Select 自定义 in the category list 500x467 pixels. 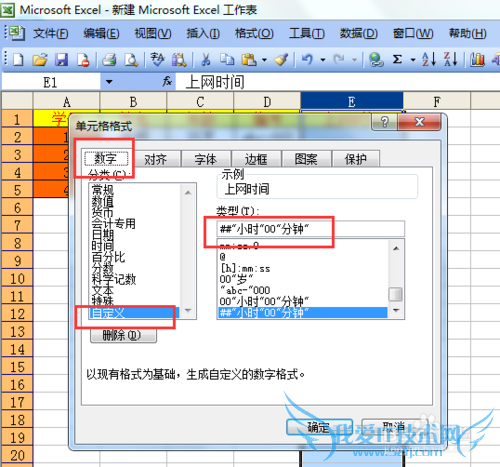click(135, 313)
